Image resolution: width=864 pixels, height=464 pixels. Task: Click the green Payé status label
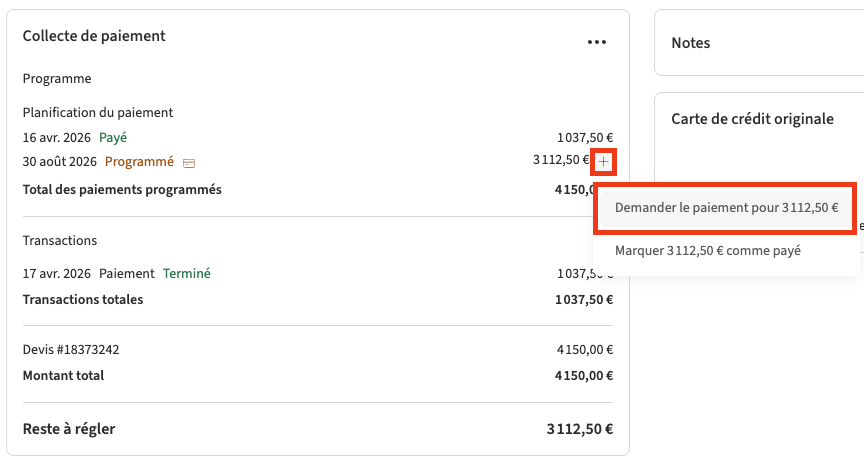coord(113,138)
